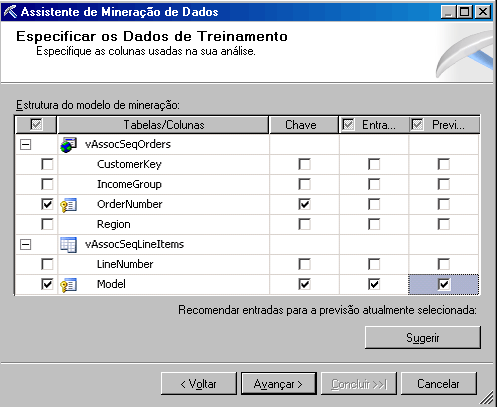
Task: Toggle the select-all checkbox in header row
Action: pyautogui.click(x=36, y=125)
